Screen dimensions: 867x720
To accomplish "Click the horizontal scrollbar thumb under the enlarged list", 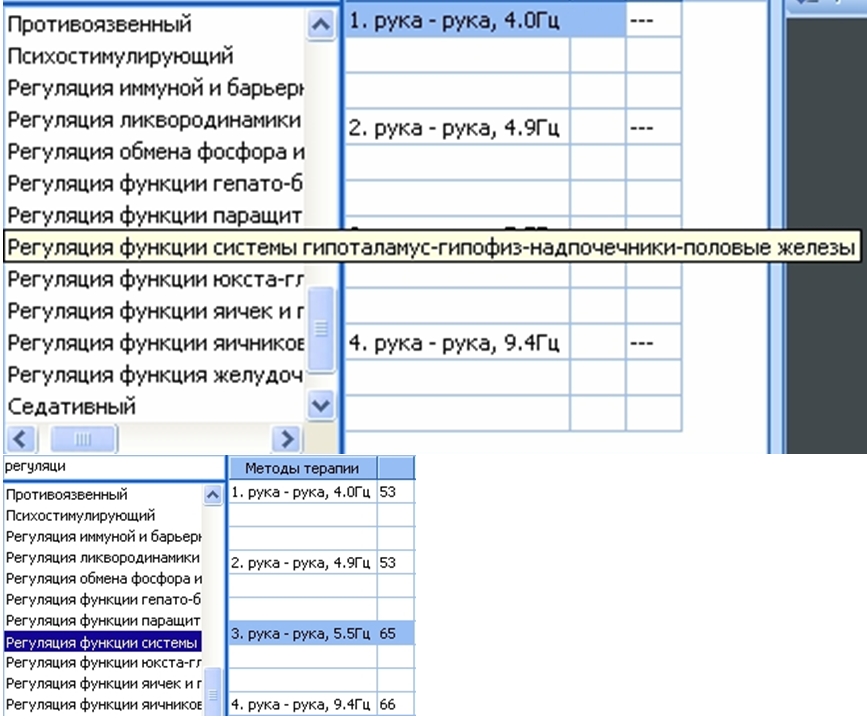I will tap(83, 439).
